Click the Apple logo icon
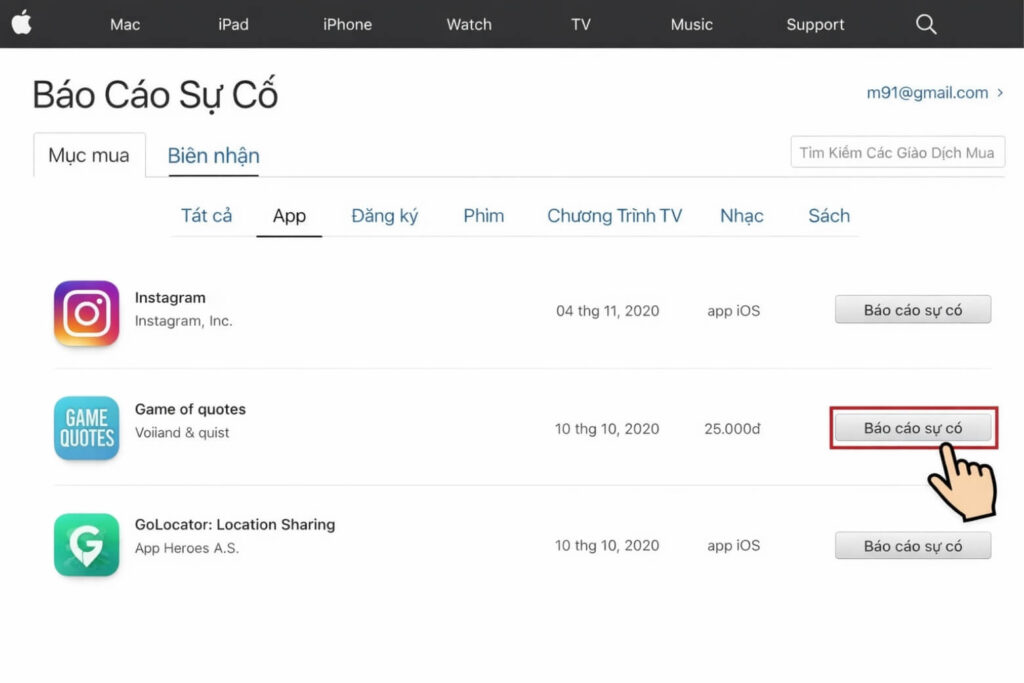 click(21, 23)
